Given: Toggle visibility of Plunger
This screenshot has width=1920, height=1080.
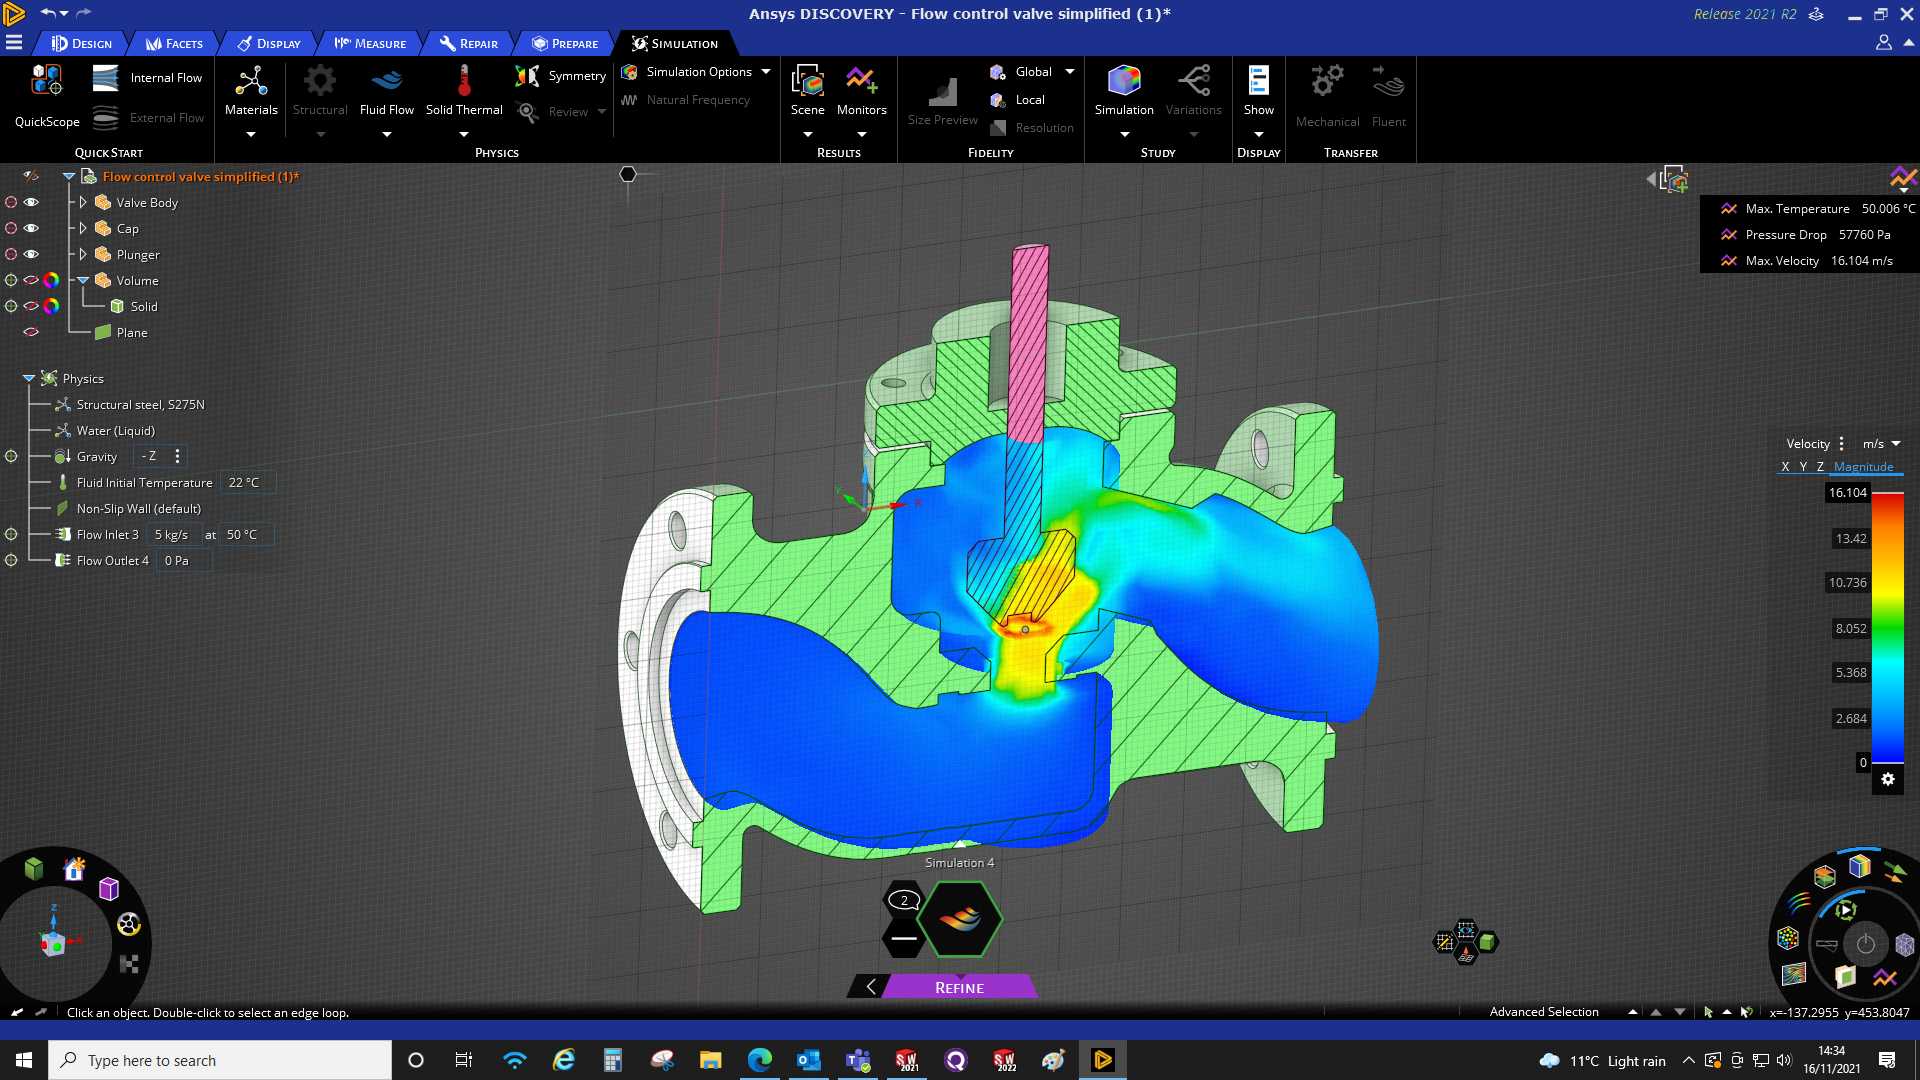Looking at the screenshot, I should 31,254.
